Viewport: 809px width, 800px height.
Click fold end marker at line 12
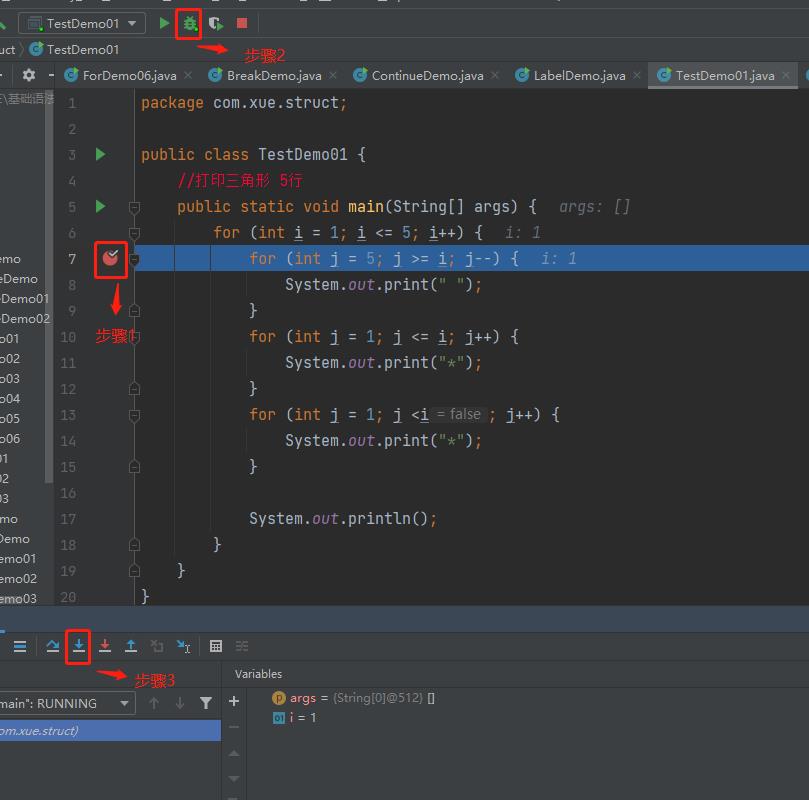tap(134, 389)
